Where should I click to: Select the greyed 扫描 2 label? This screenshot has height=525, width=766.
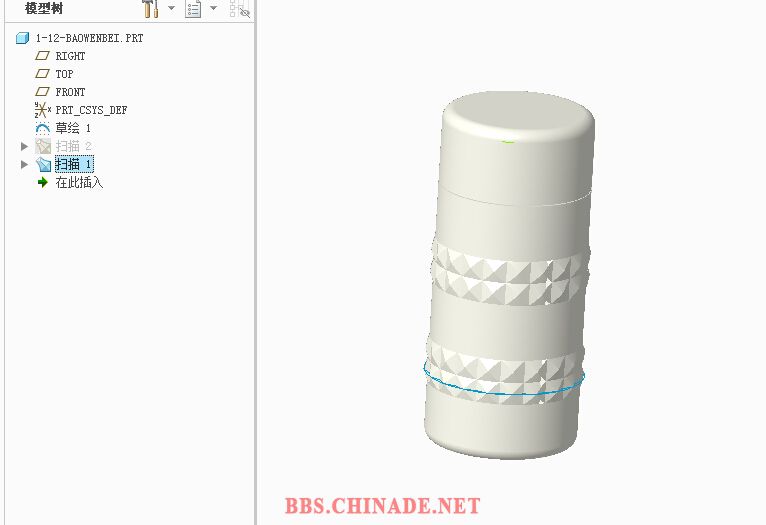click(73, 146)
